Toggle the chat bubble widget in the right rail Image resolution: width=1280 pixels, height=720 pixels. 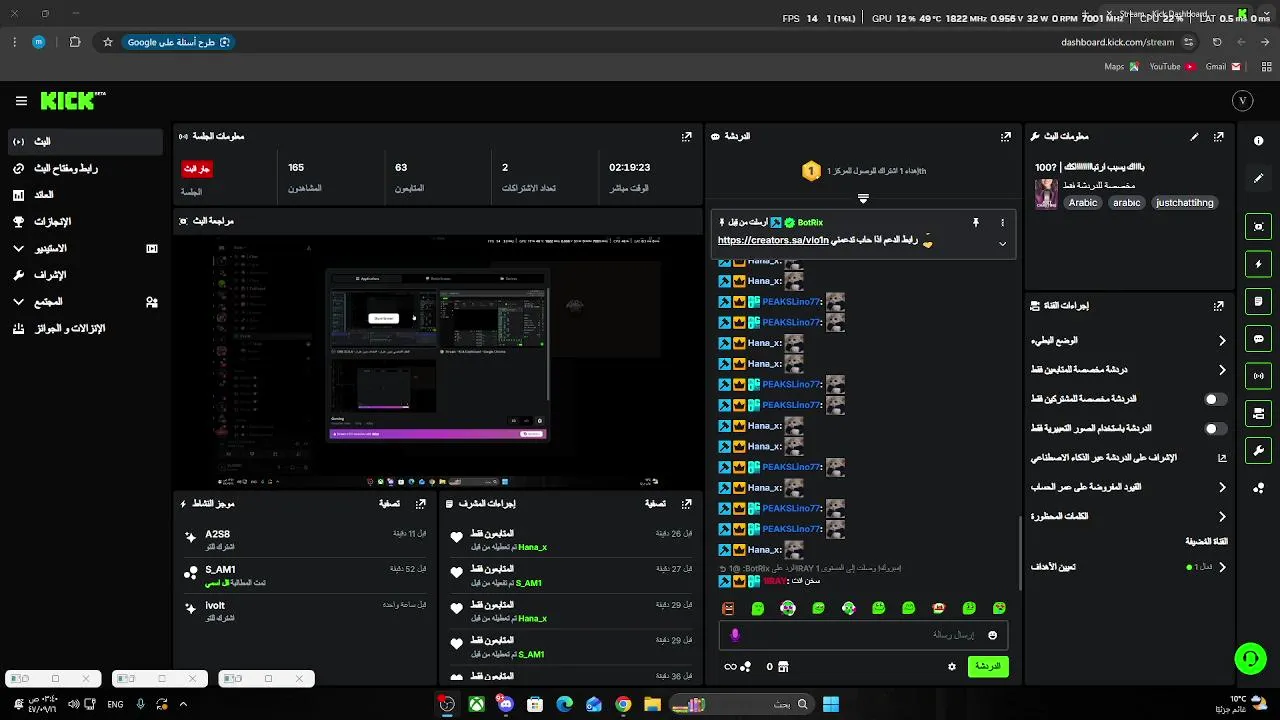1259,339
